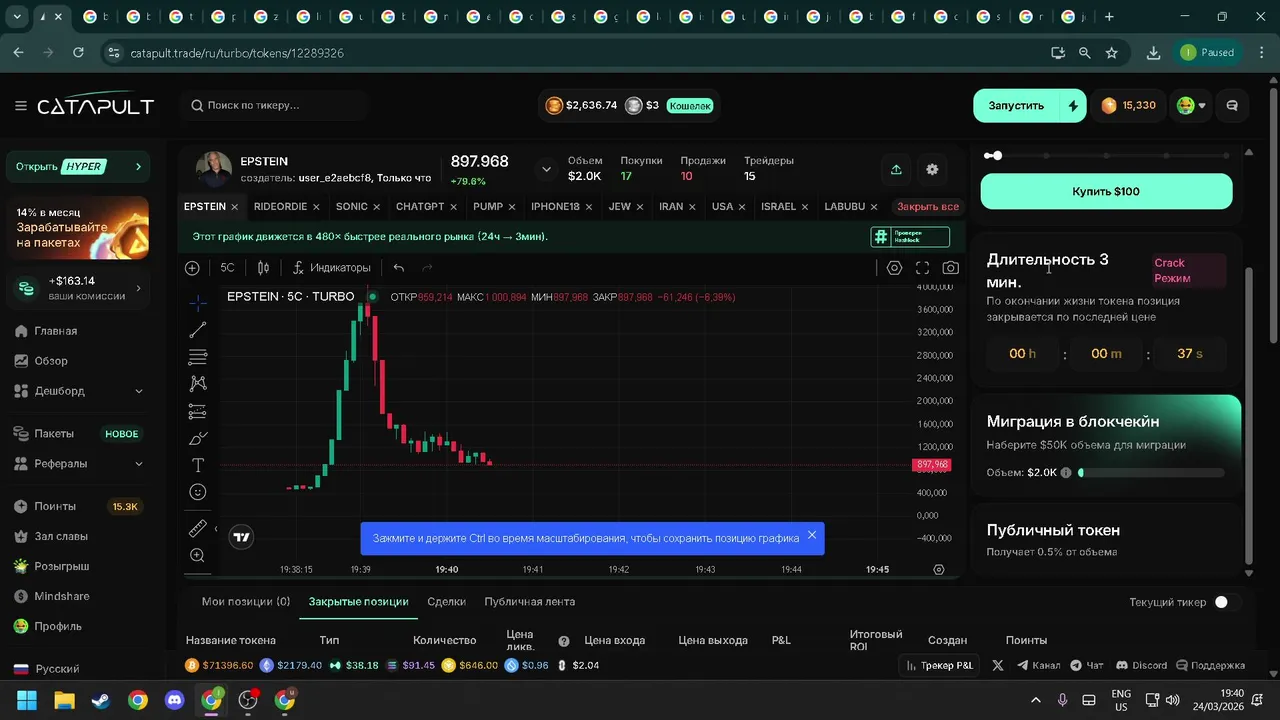Open the Fibonacci retracement tool
This screenshot has width=1280, height=720.
198,357
